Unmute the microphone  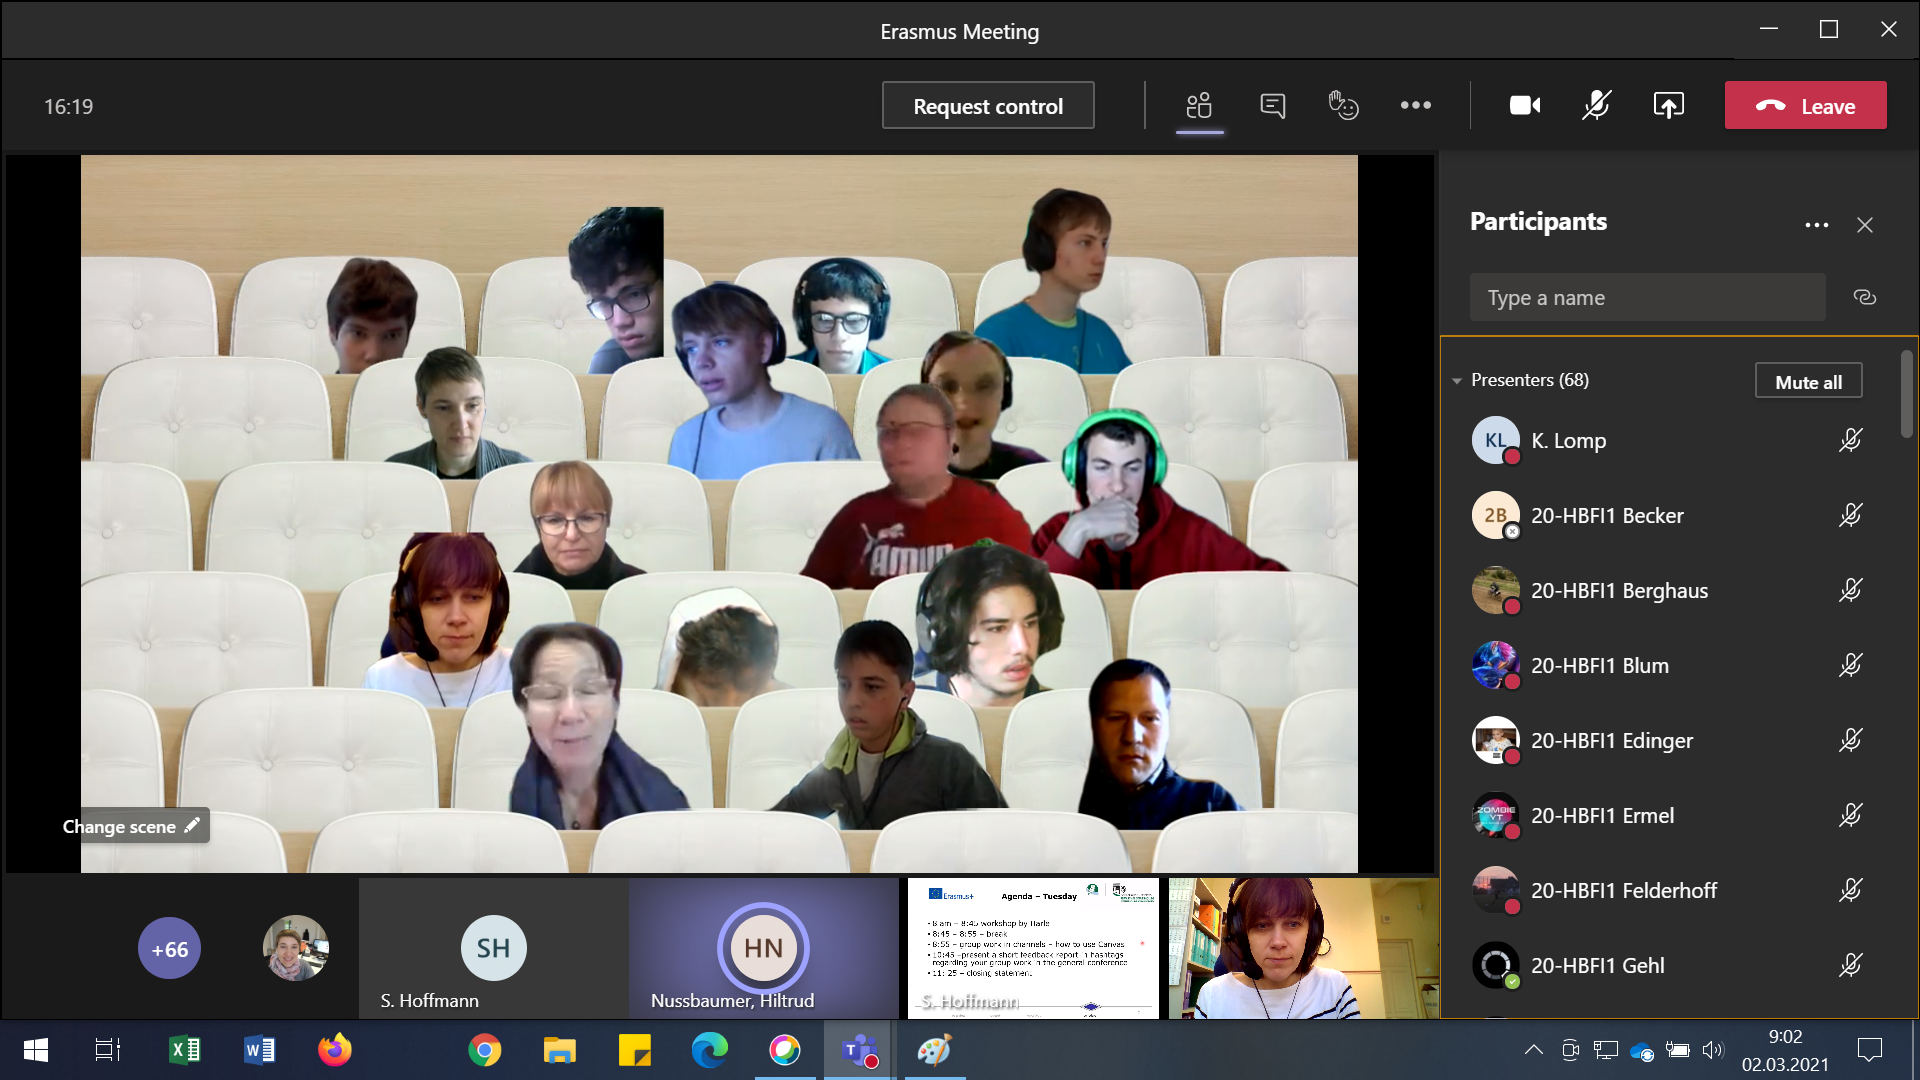tap(1597, 105)
